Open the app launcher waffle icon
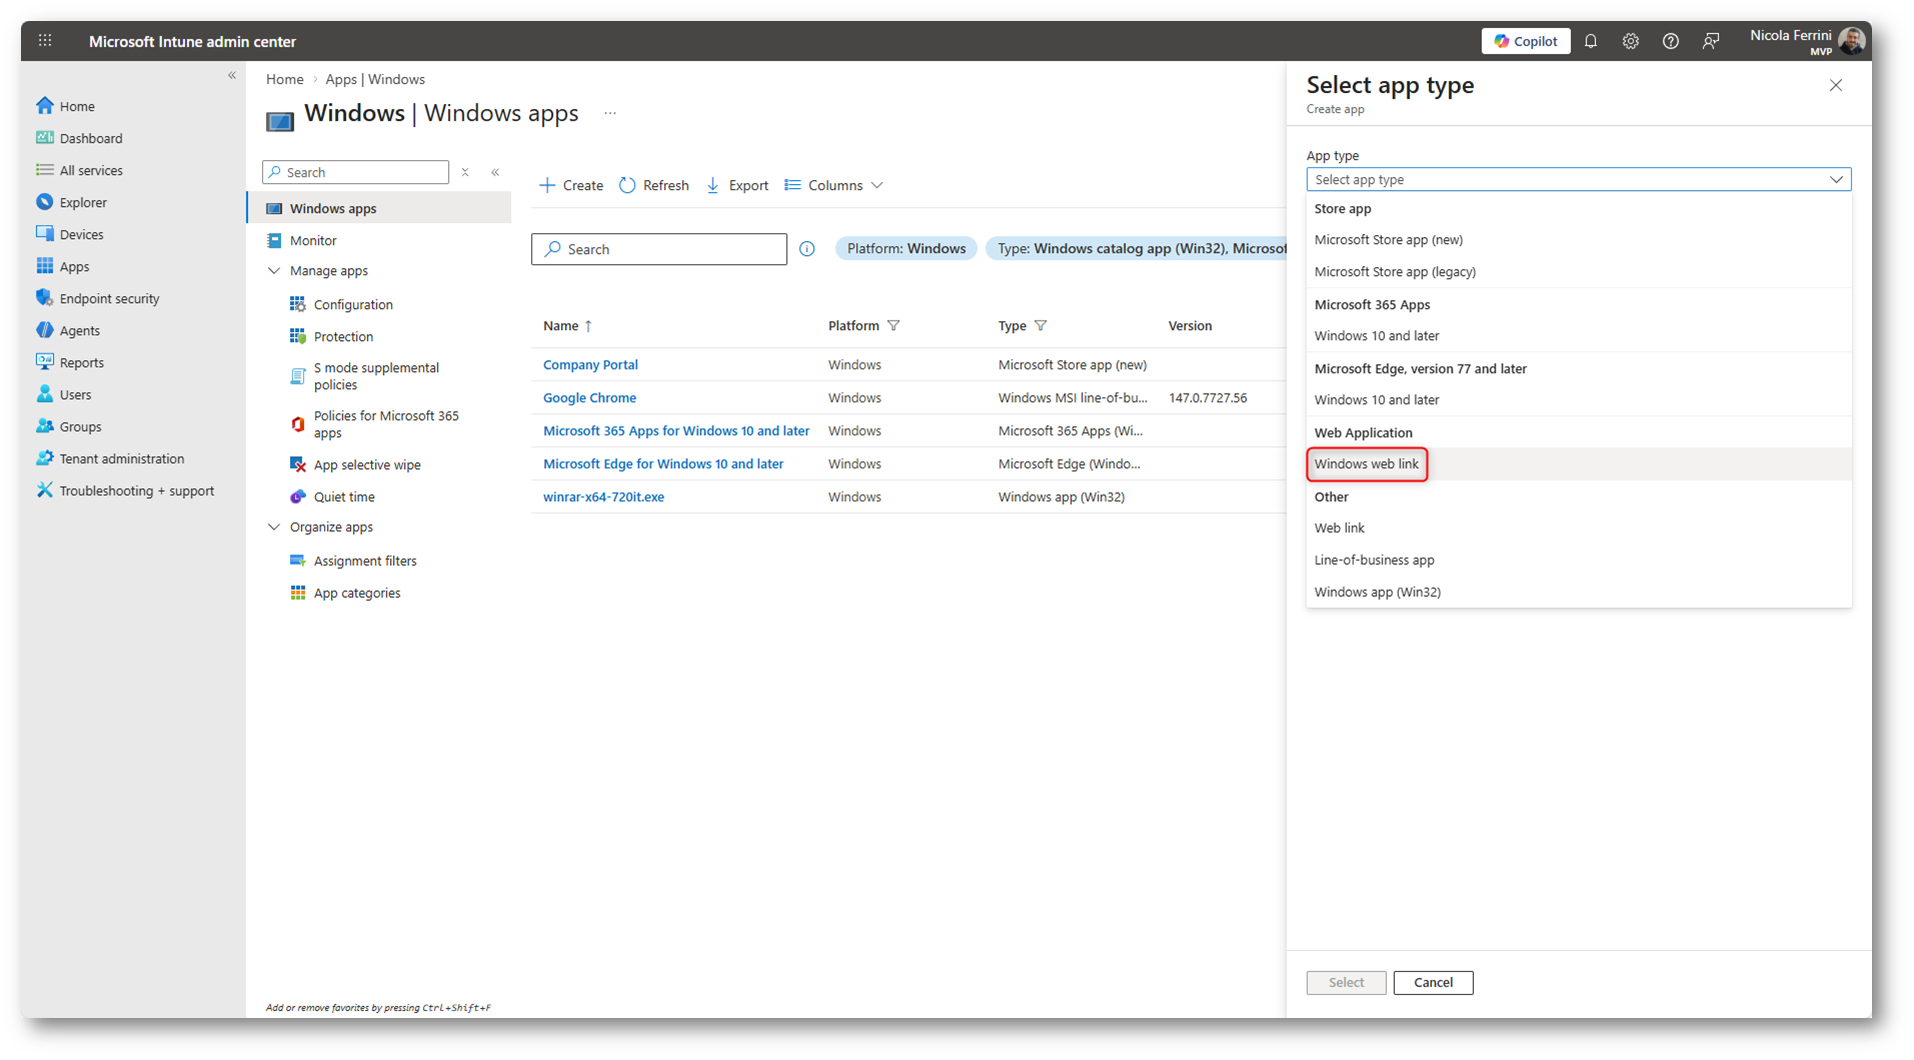 45,41
